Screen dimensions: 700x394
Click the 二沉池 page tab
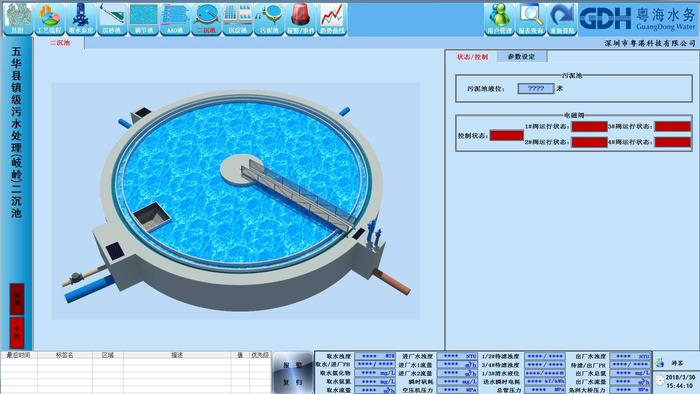tap(60, 43)
